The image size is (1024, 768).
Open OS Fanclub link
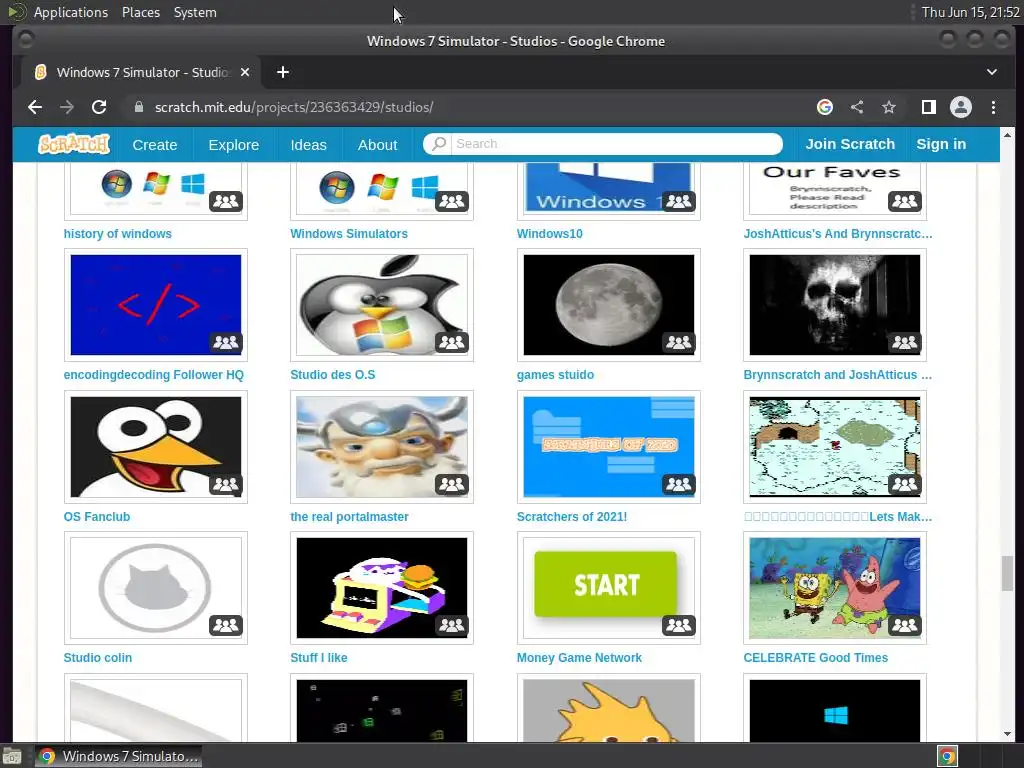[x=97, y=517]
